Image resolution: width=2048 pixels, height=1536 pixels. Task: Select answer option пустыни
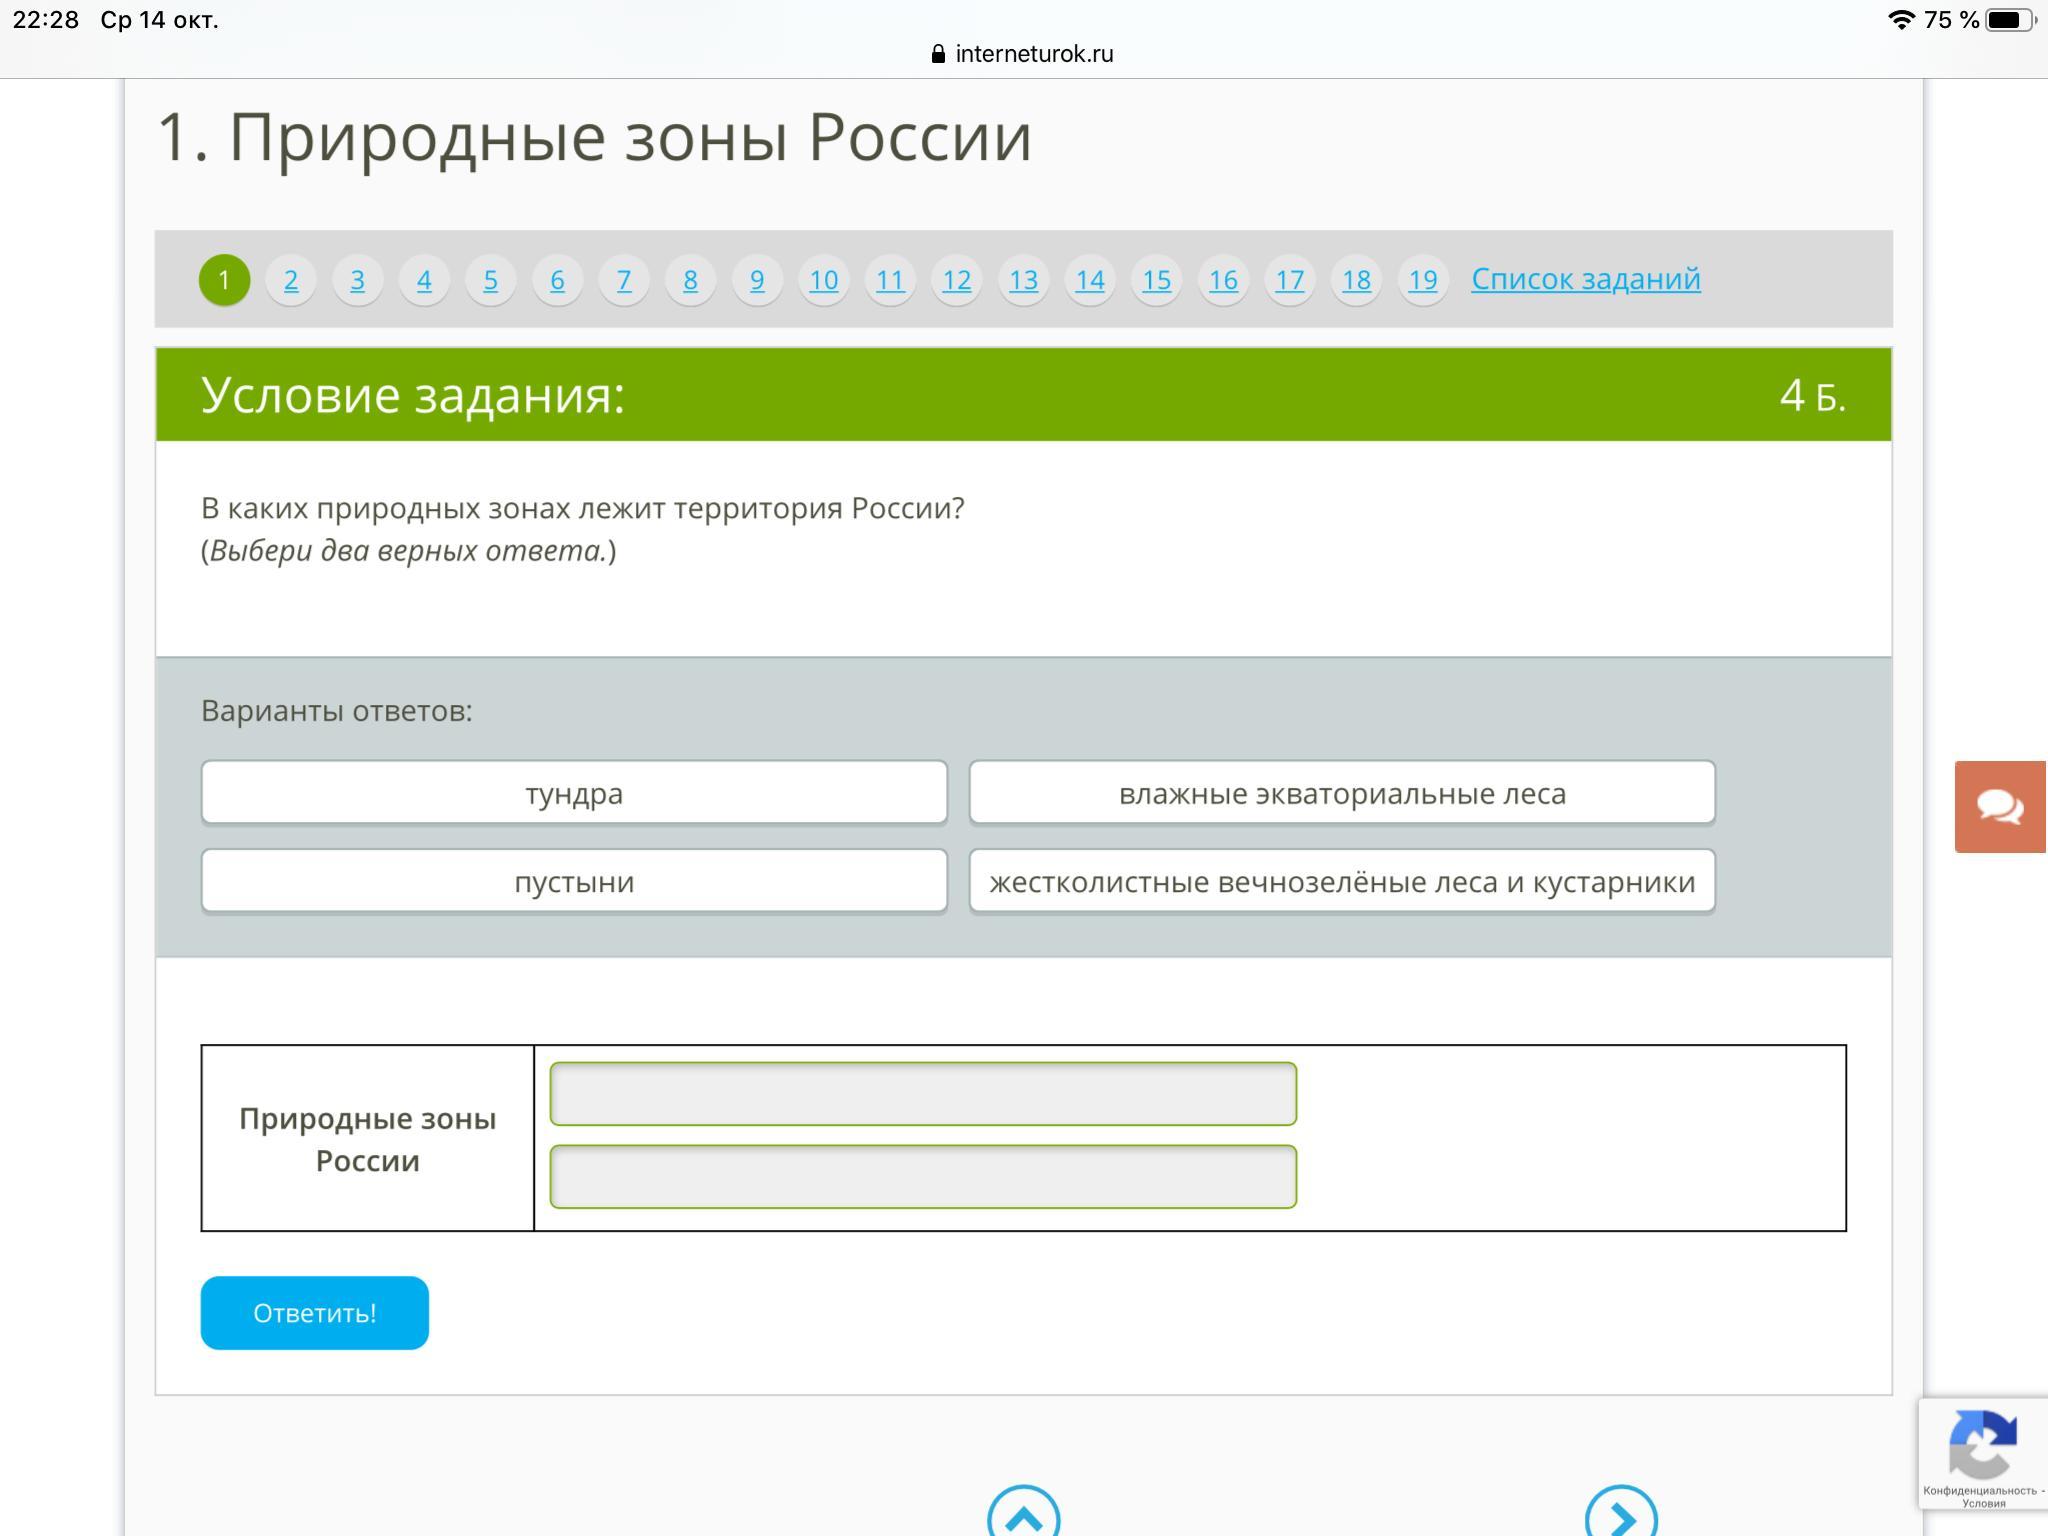click(574, 881)
